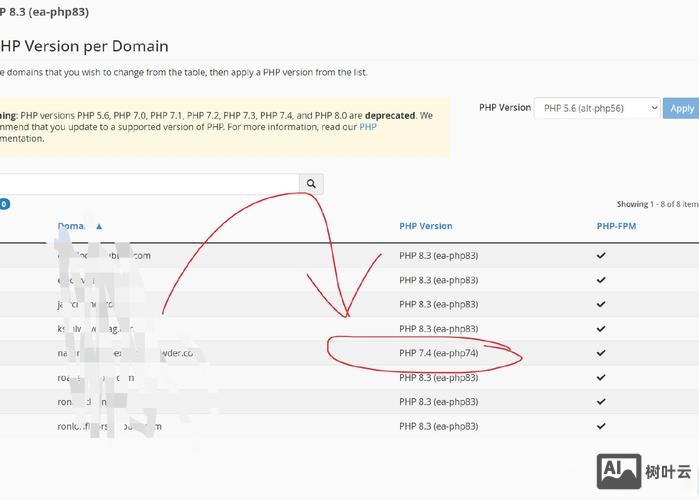Click the PHP 8.3 version in the last row
The height and width of the screenshot is (500, 699).
438,426
